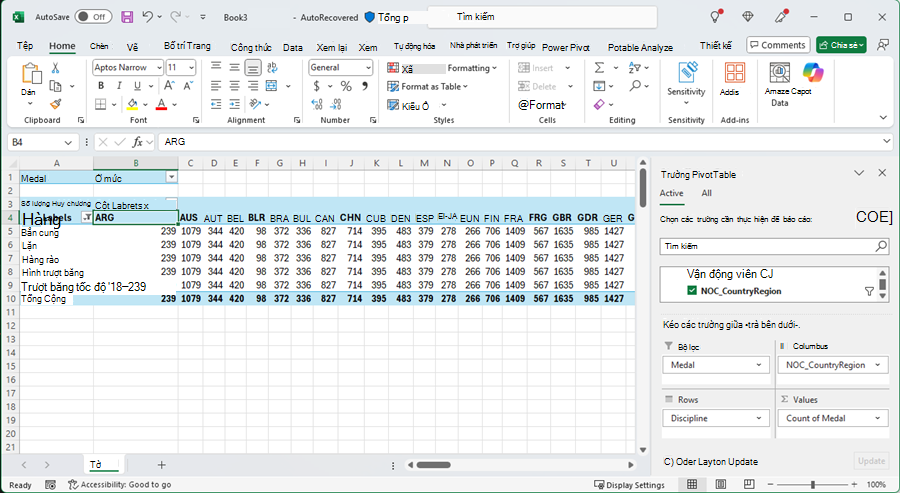This screenshot has width=900, height=493.
Task: Click the Percent Style icon
Action: point(346,86)
